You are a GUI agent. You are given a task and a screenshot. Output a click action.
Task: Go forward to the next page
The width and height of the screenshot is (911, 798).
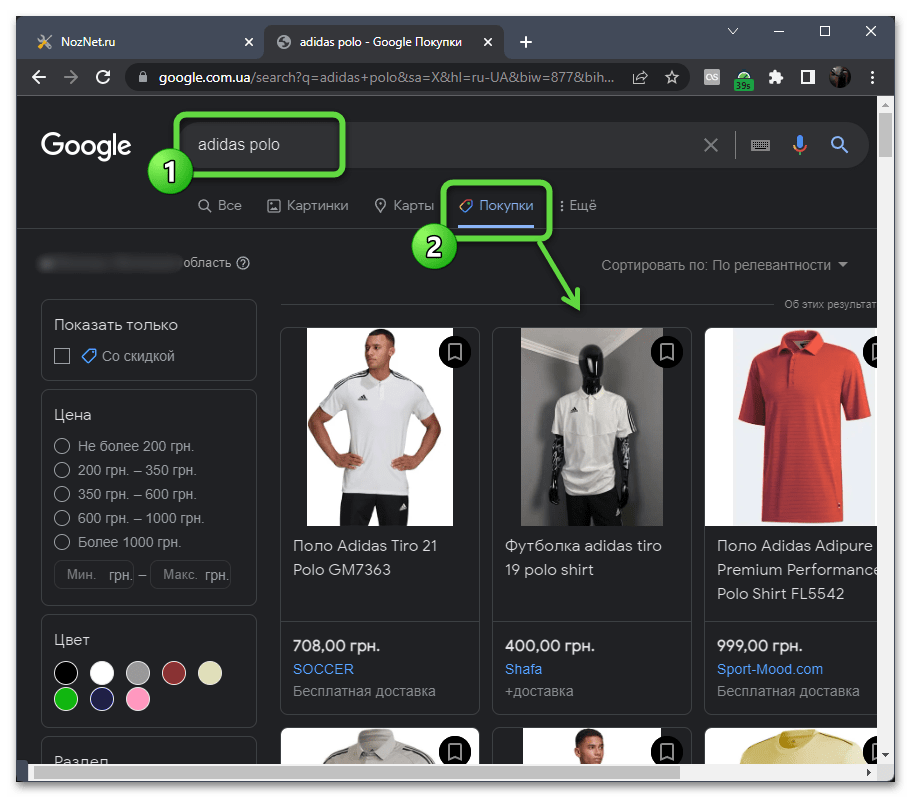71,77
